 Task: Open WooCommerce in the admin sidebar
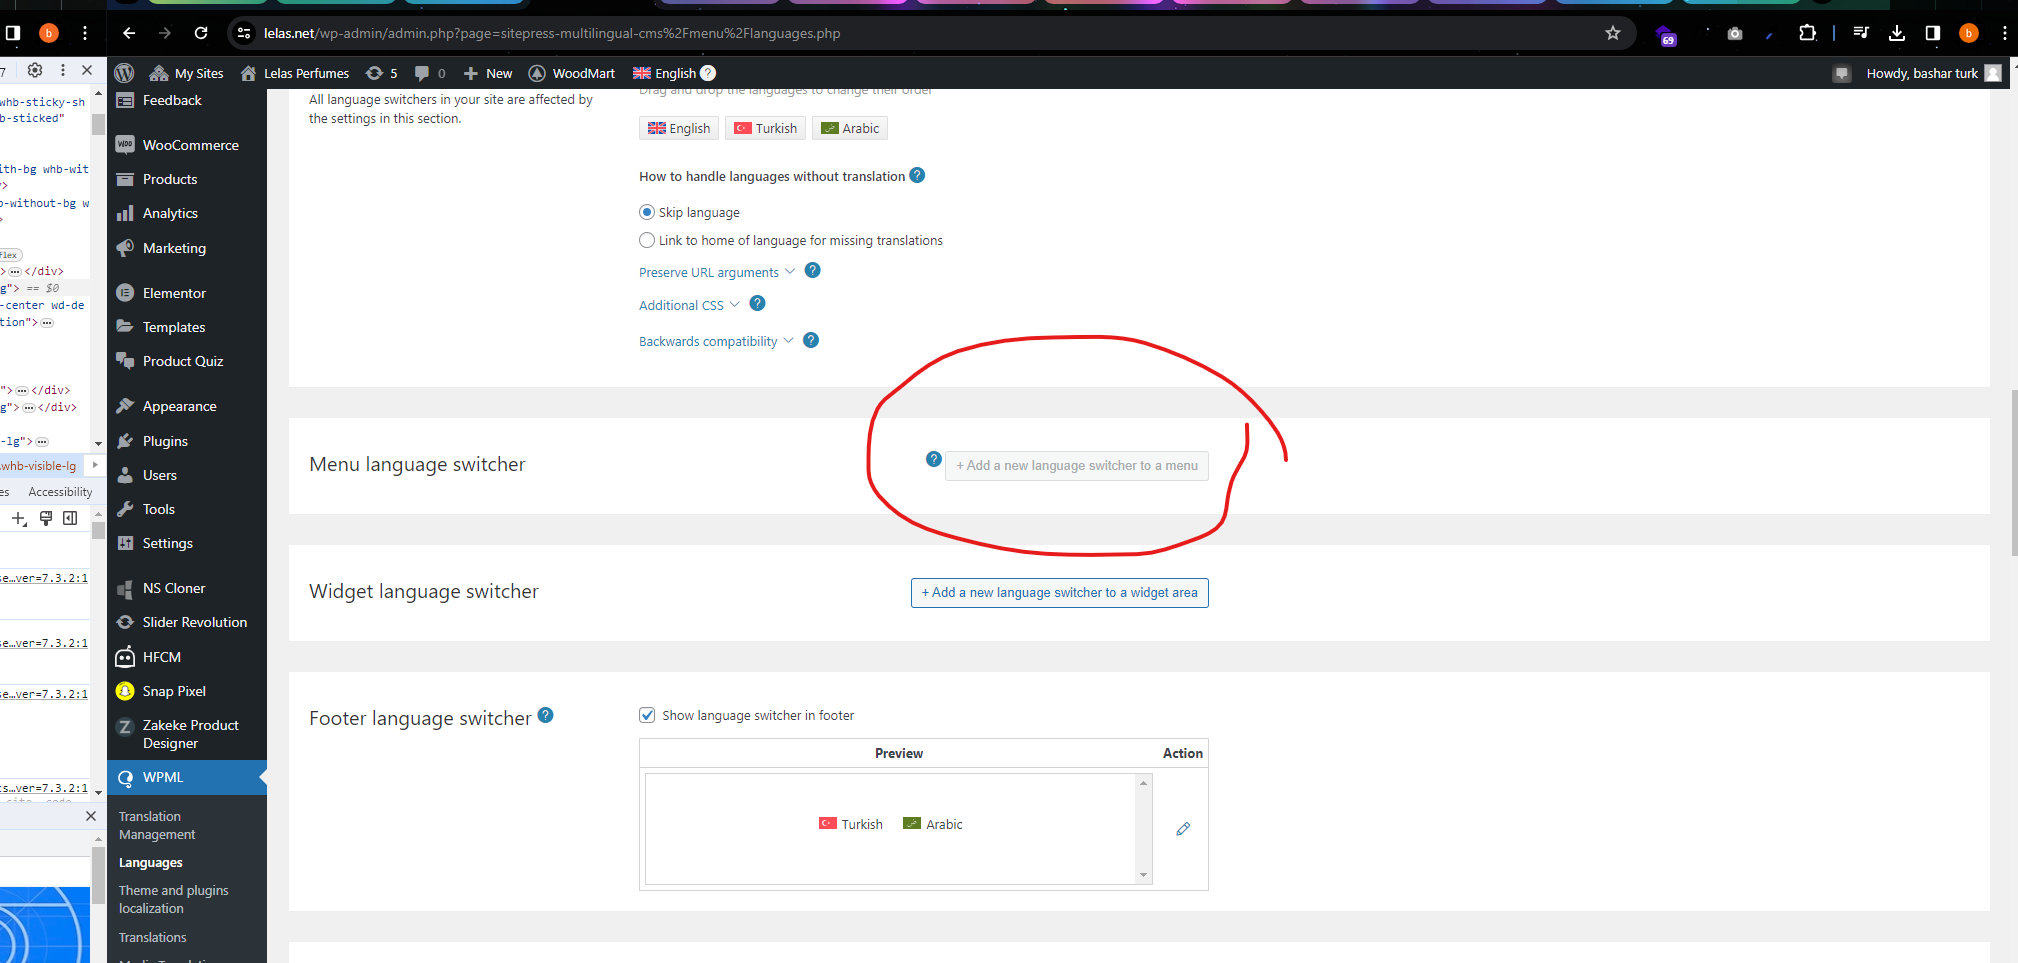pos(187,145)
